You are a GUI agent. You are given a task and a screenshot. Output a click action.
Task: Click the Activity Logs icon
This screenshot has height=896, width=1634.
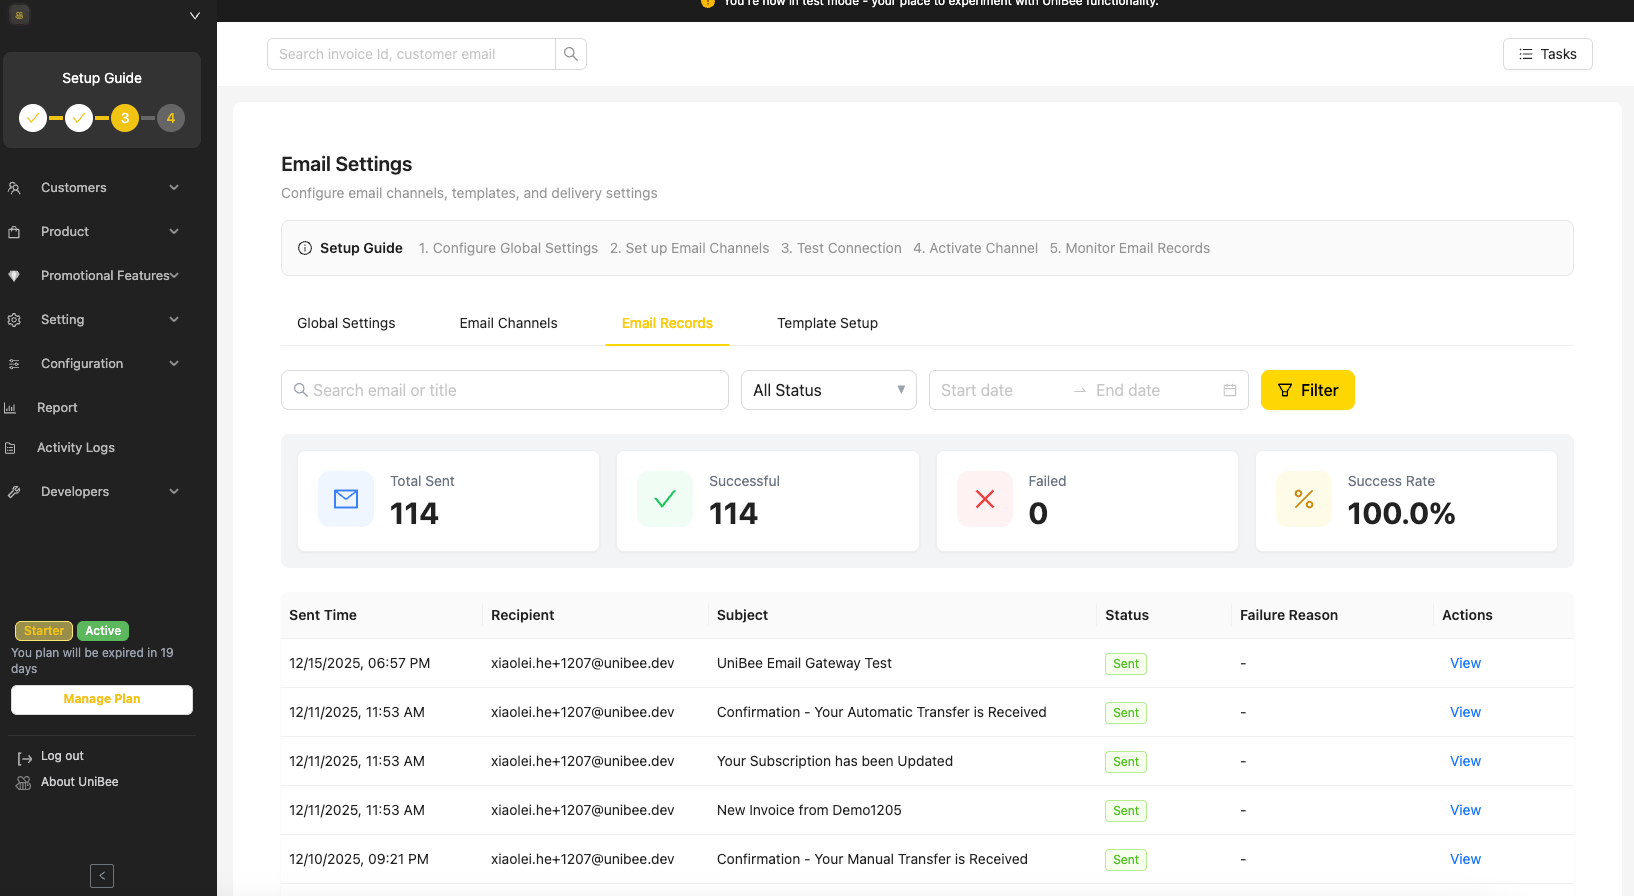point(10,448)
